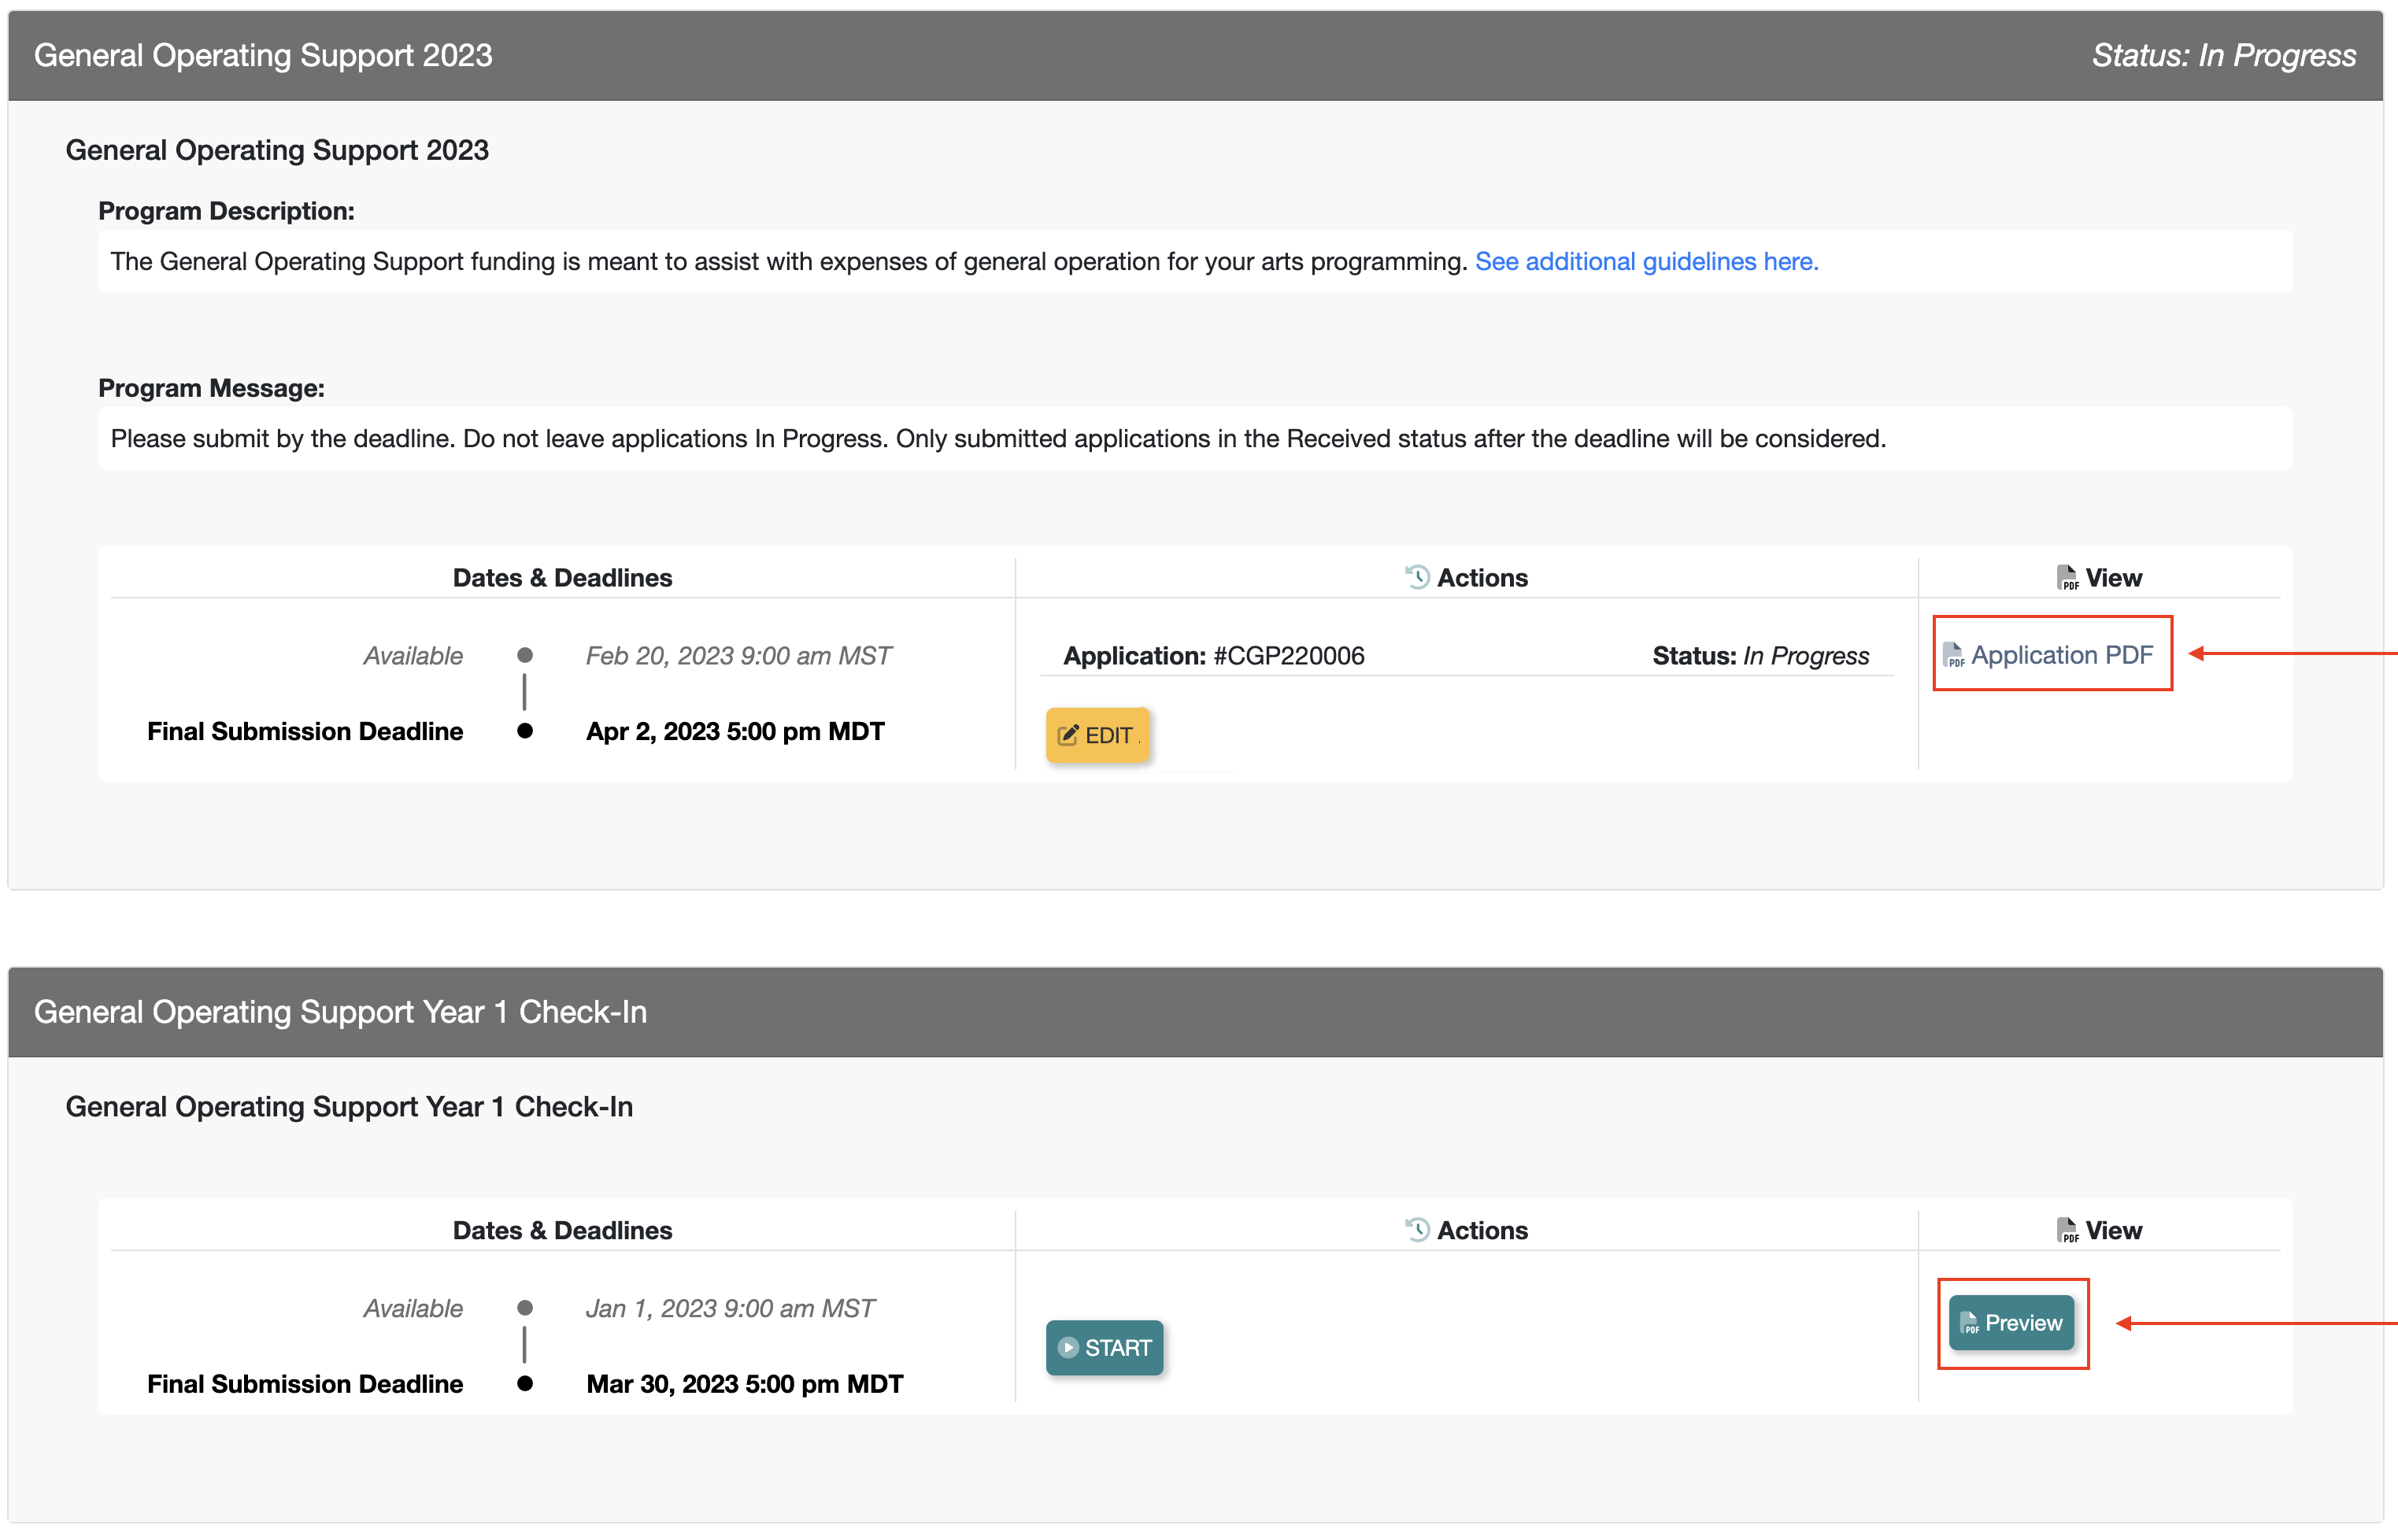Screen dimensions: 2398x1540
Task: Click the 'General Operating Support Year 1 Check-In' subheading
Action: click(x=349, y=1107)
